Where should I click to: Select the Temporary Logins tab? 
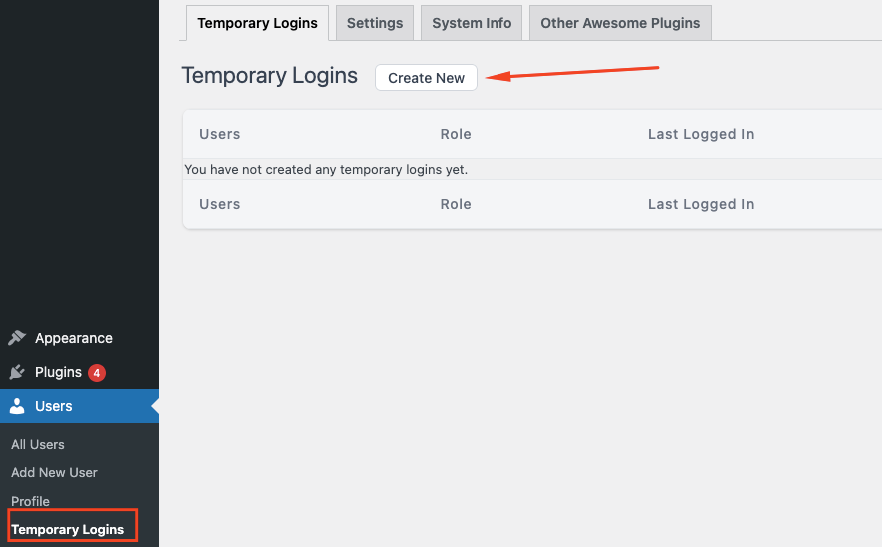click(x=257, y=23)
